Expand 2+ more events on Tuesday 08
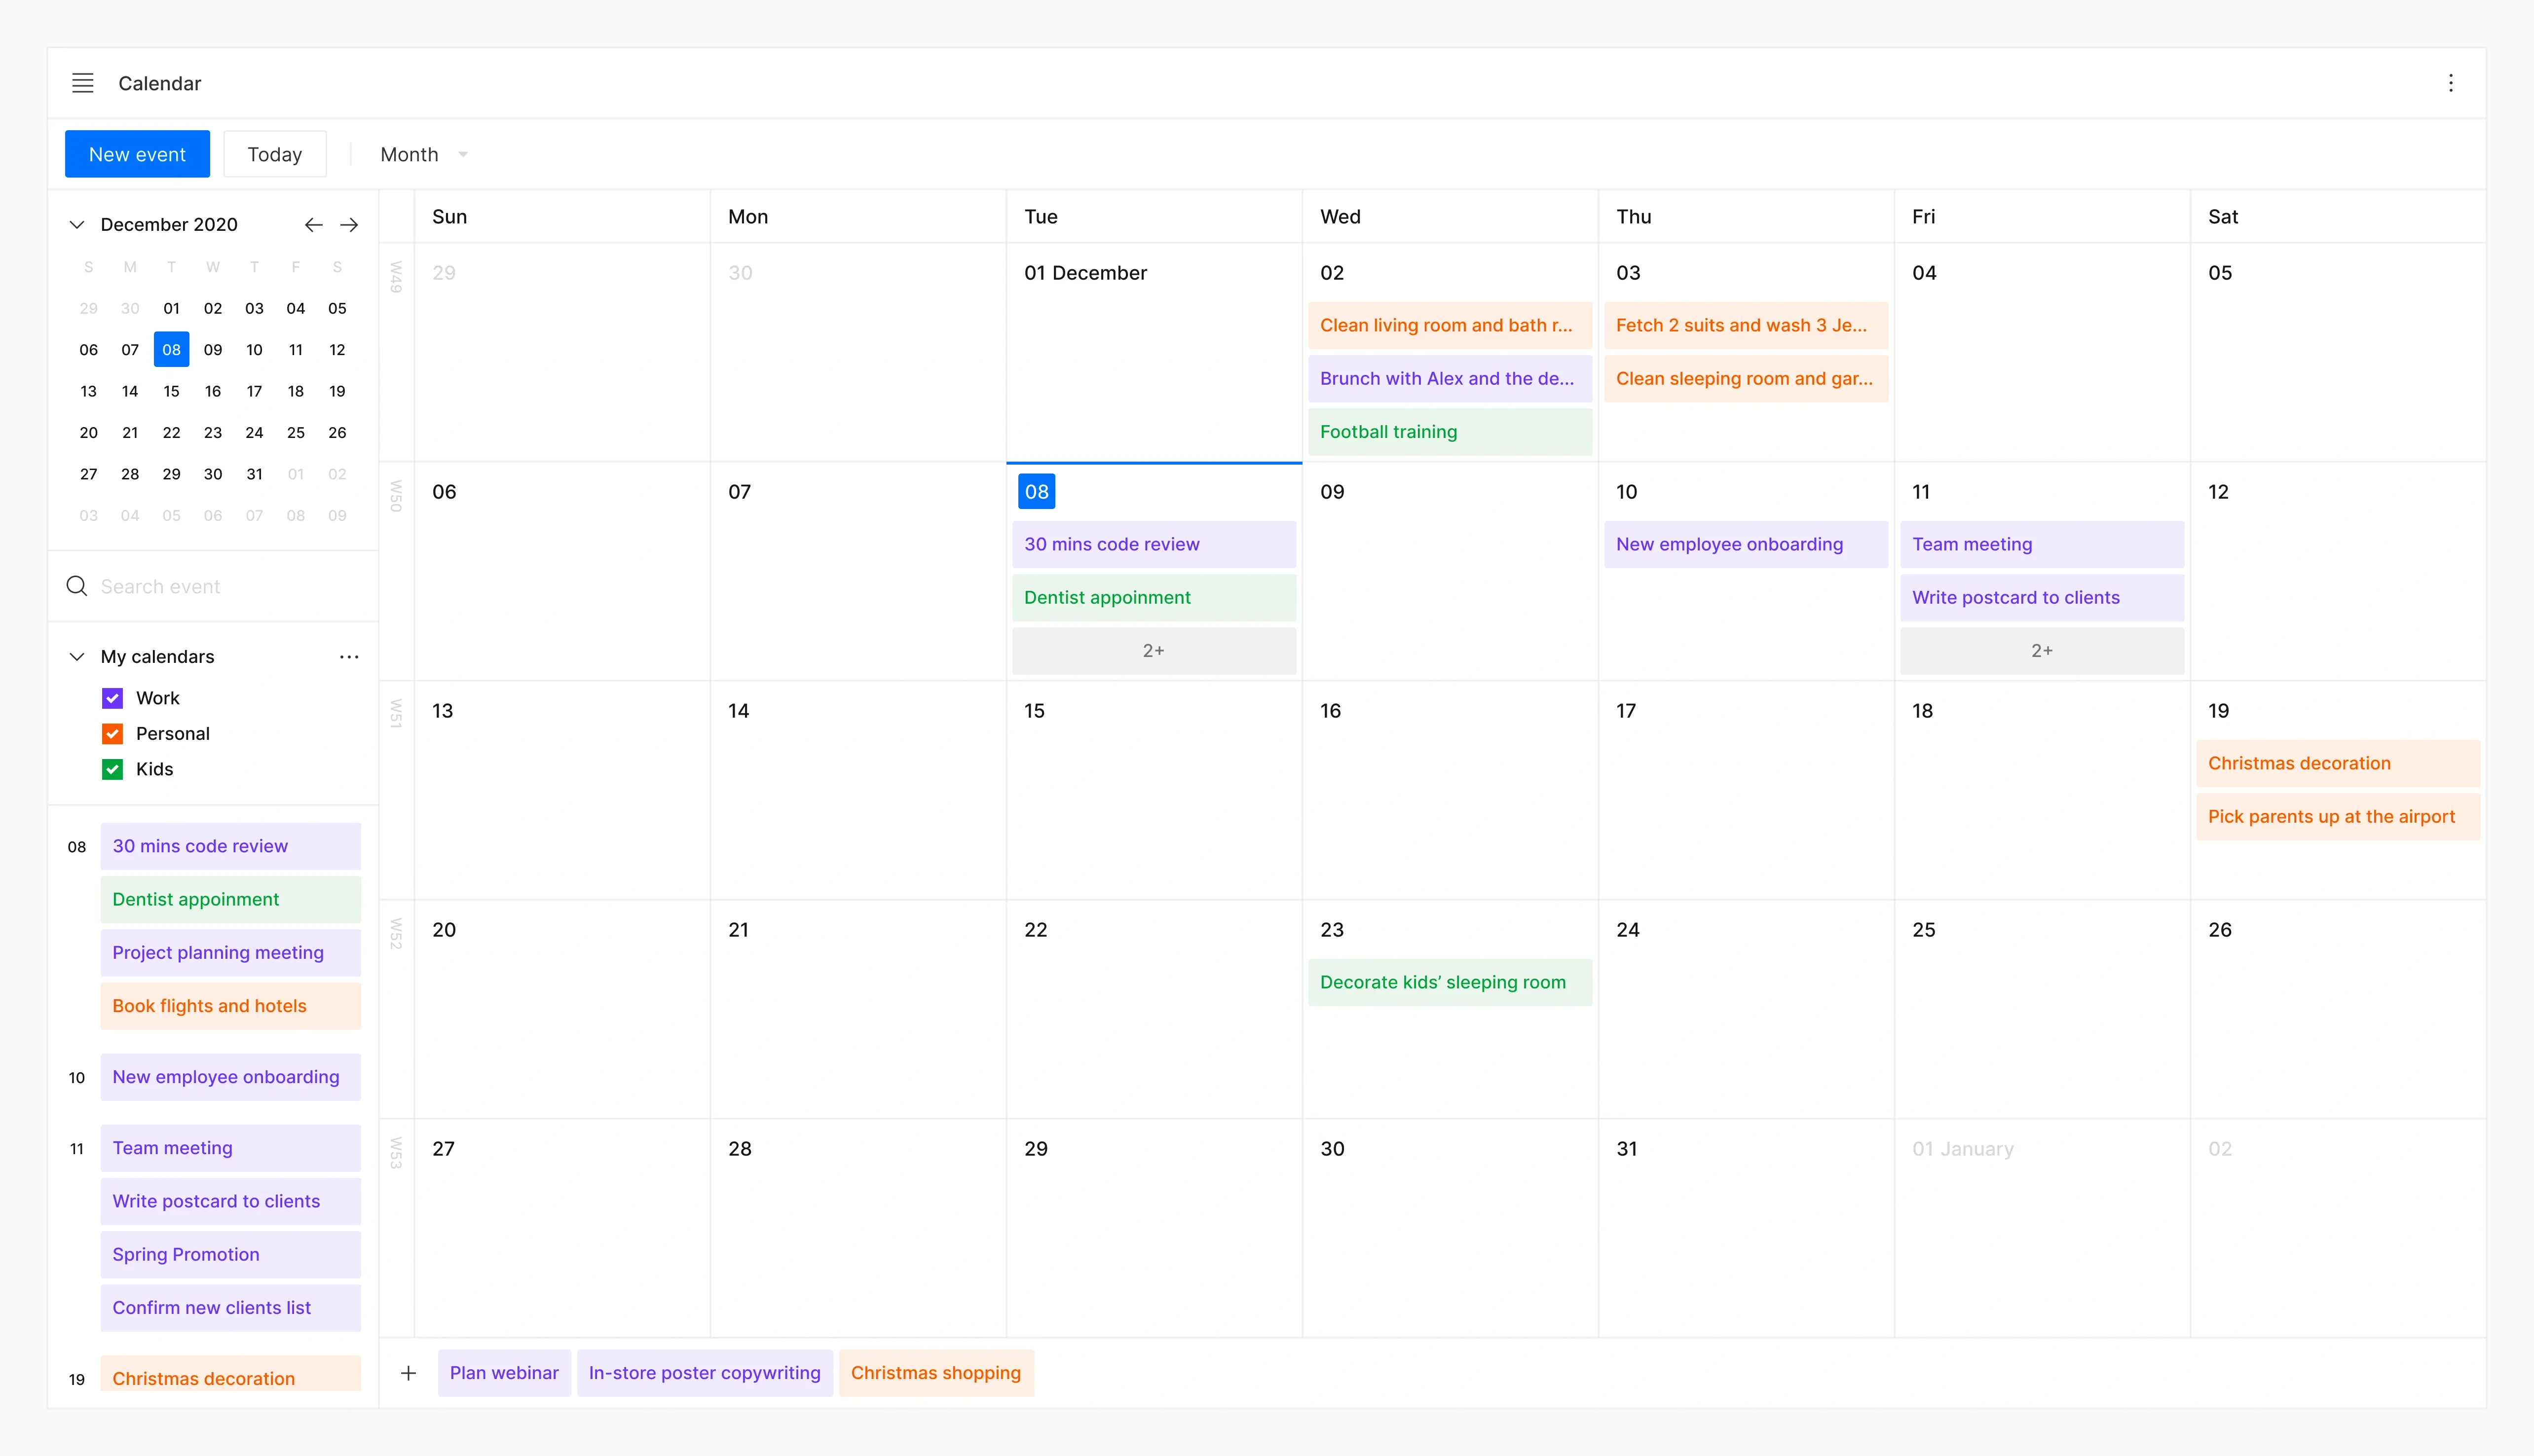 [1153, 651]
